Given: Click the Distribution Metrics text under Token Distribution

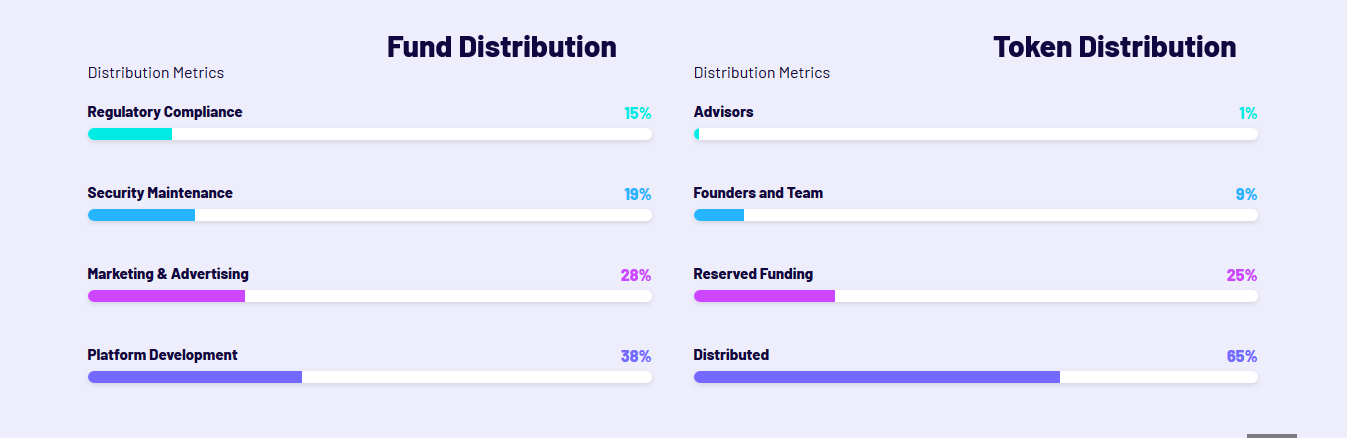Looking at the screenshot, I should pos(762,73).
